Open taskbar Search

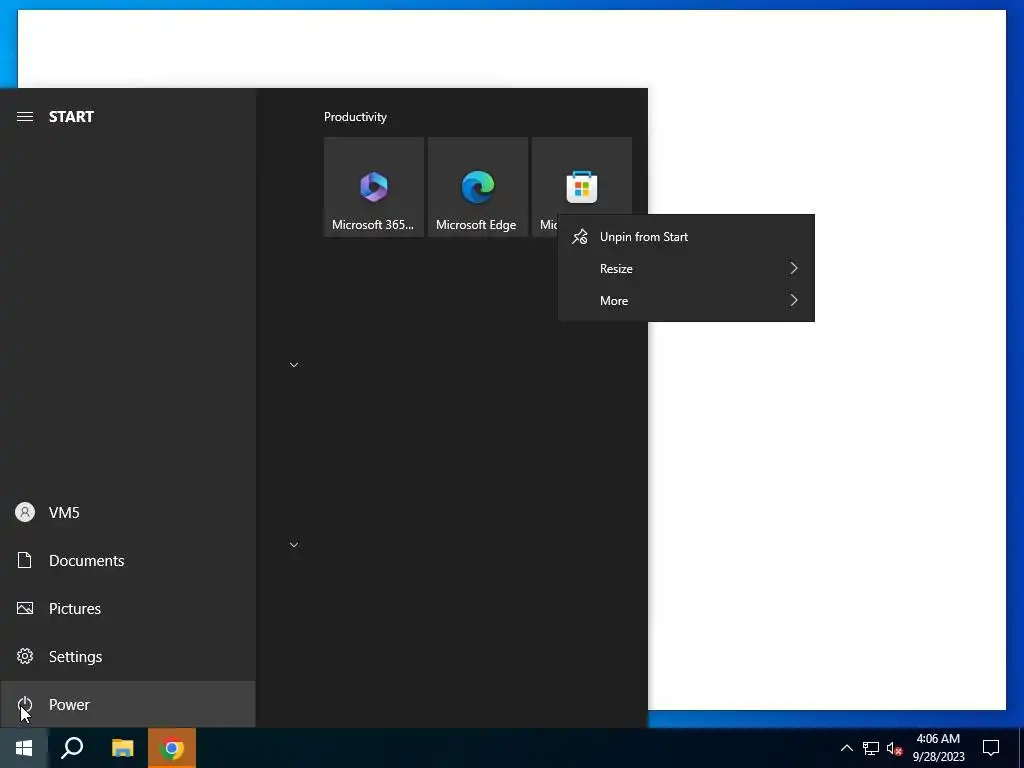[x=72, y=748]
